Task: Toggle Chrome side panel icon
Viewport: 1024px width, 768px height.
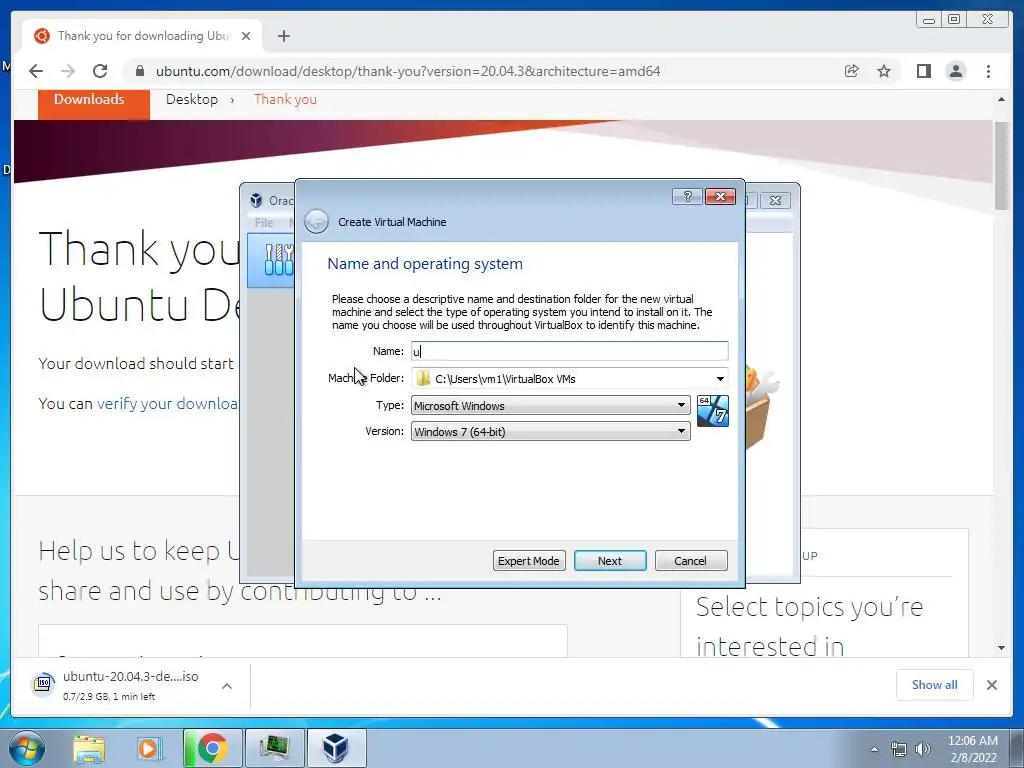Action: 923,71
